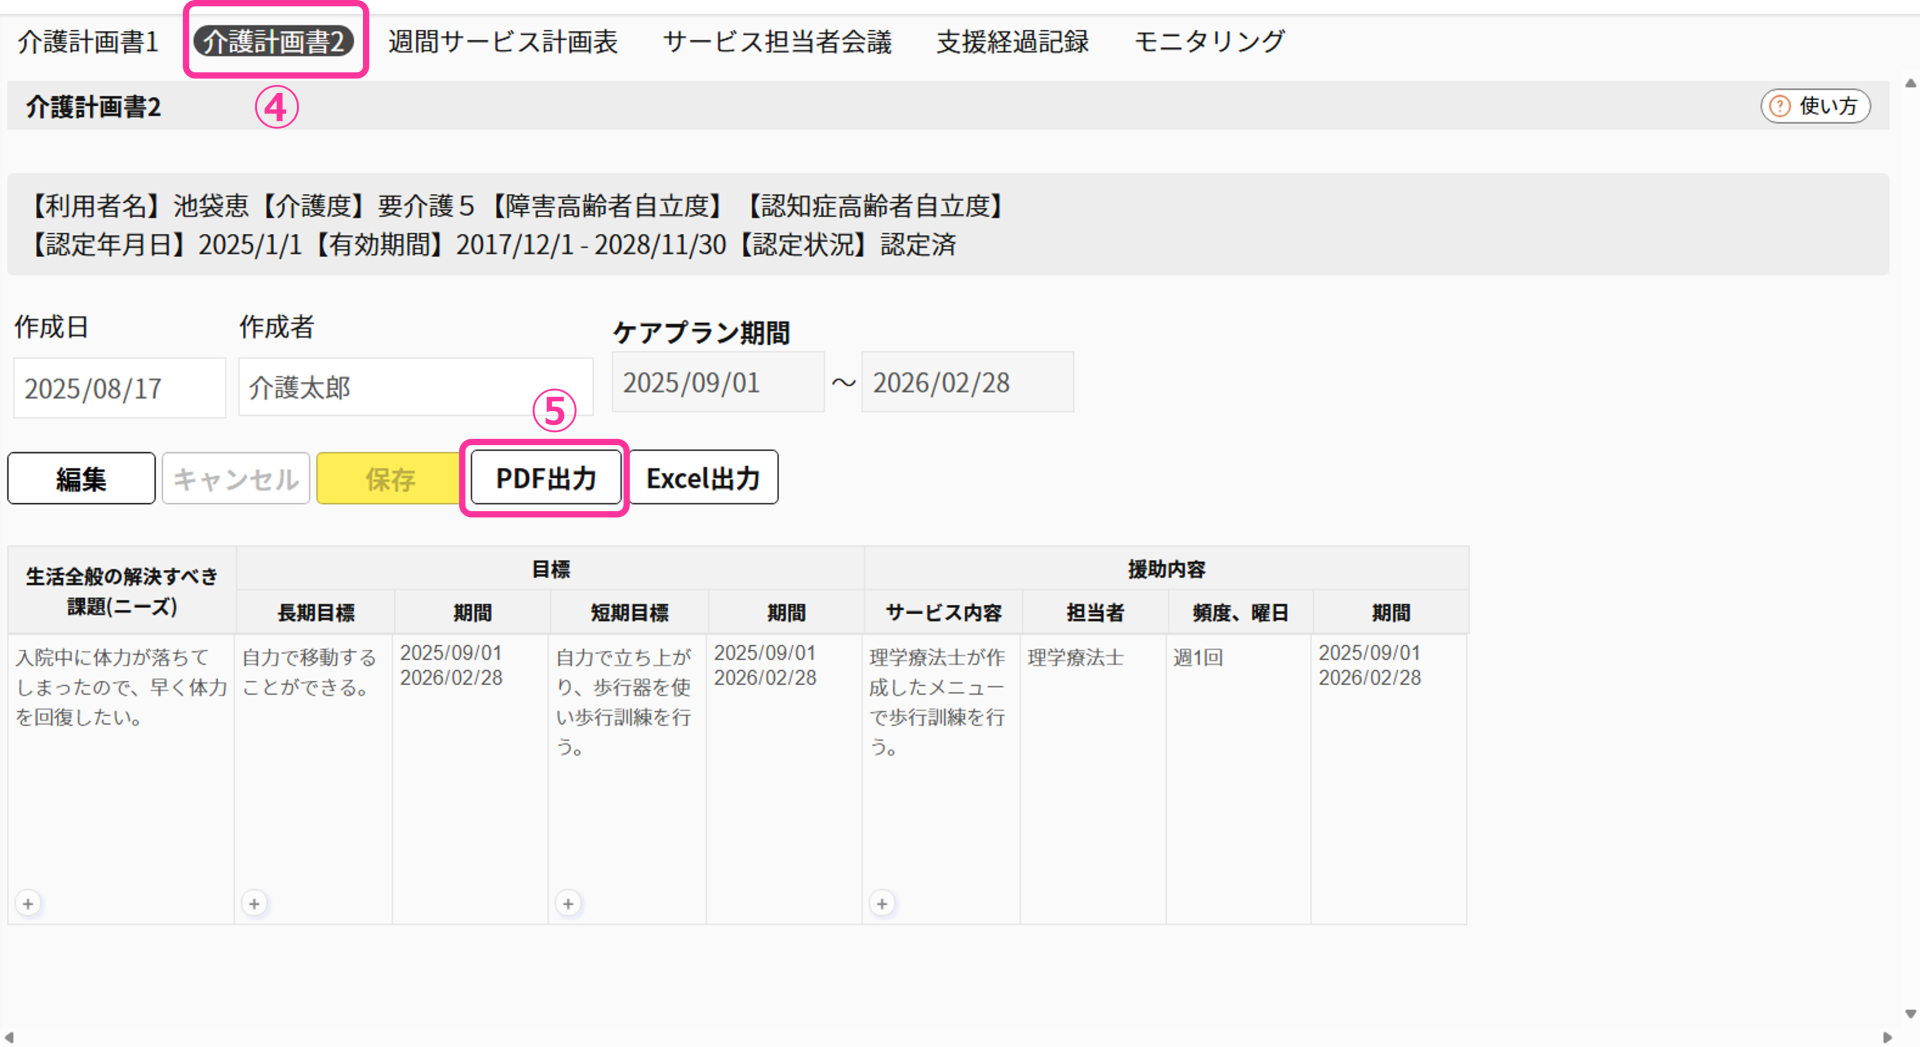The image size is (1920, 1047).
Task: Open the 支援経過記録 tab
Action: 1012,42
